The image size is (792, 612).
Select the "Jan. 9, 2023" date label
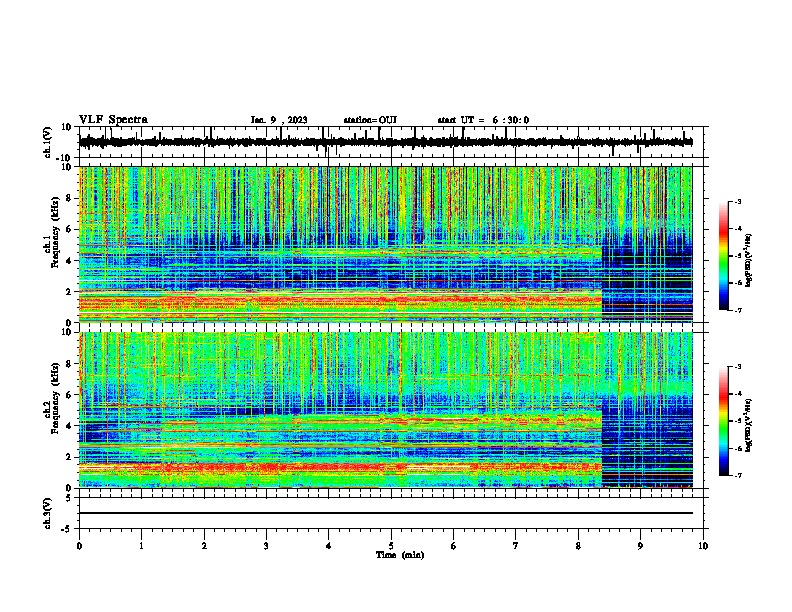pyautogui.click(x=279, y=120)
